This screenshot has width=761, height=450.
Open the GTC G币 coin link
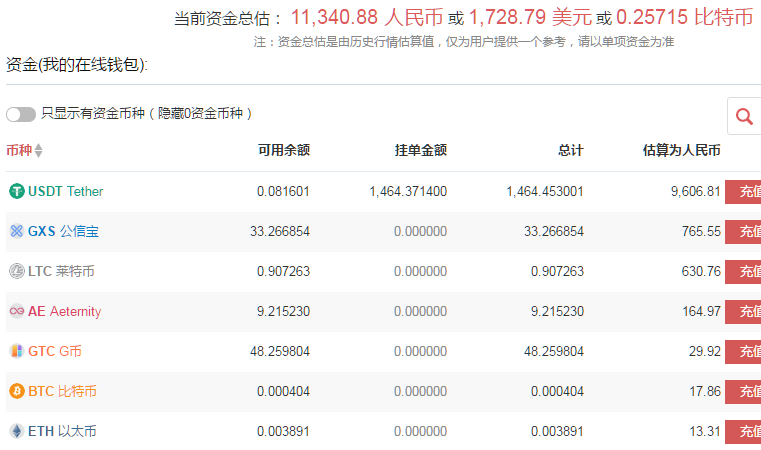click(x=55, y=351)
